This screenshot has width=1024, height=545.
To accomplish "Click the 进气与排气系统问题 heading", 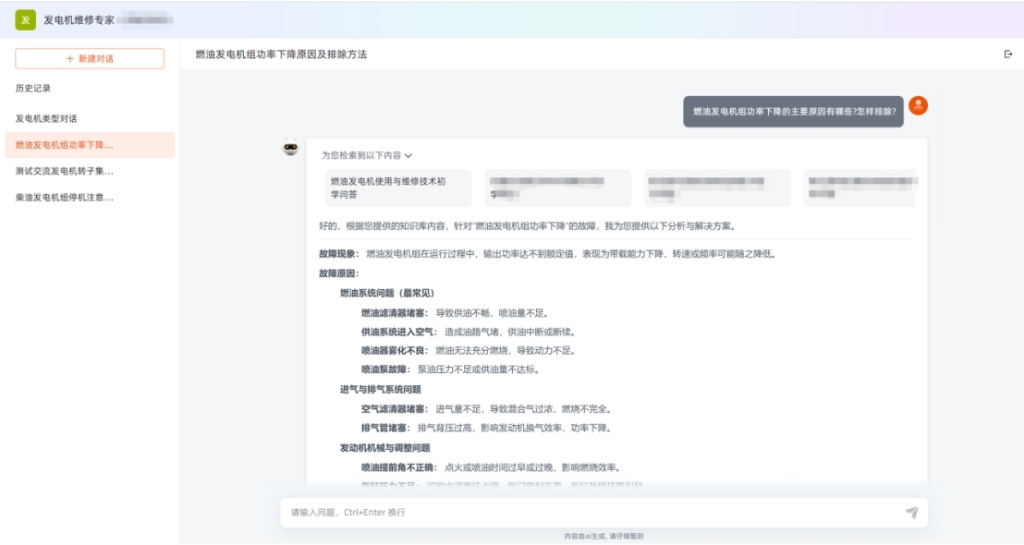I will tap(381, 390).
